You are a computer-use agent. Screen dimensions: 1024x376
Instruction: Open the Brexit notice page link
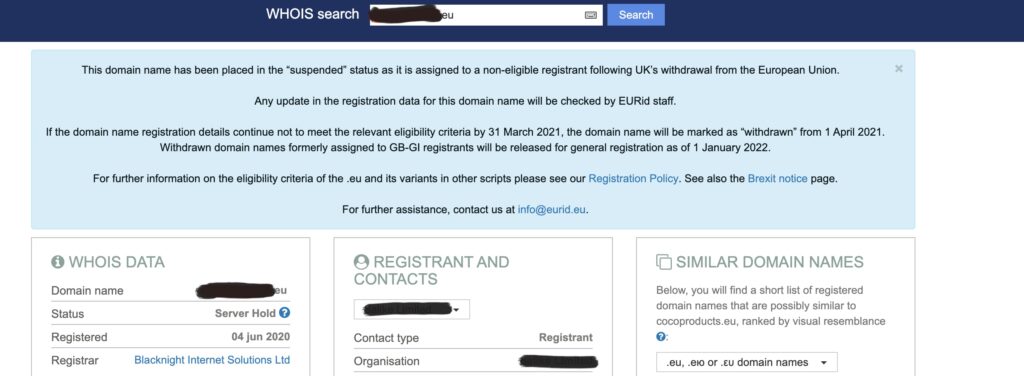coord(777,178)
